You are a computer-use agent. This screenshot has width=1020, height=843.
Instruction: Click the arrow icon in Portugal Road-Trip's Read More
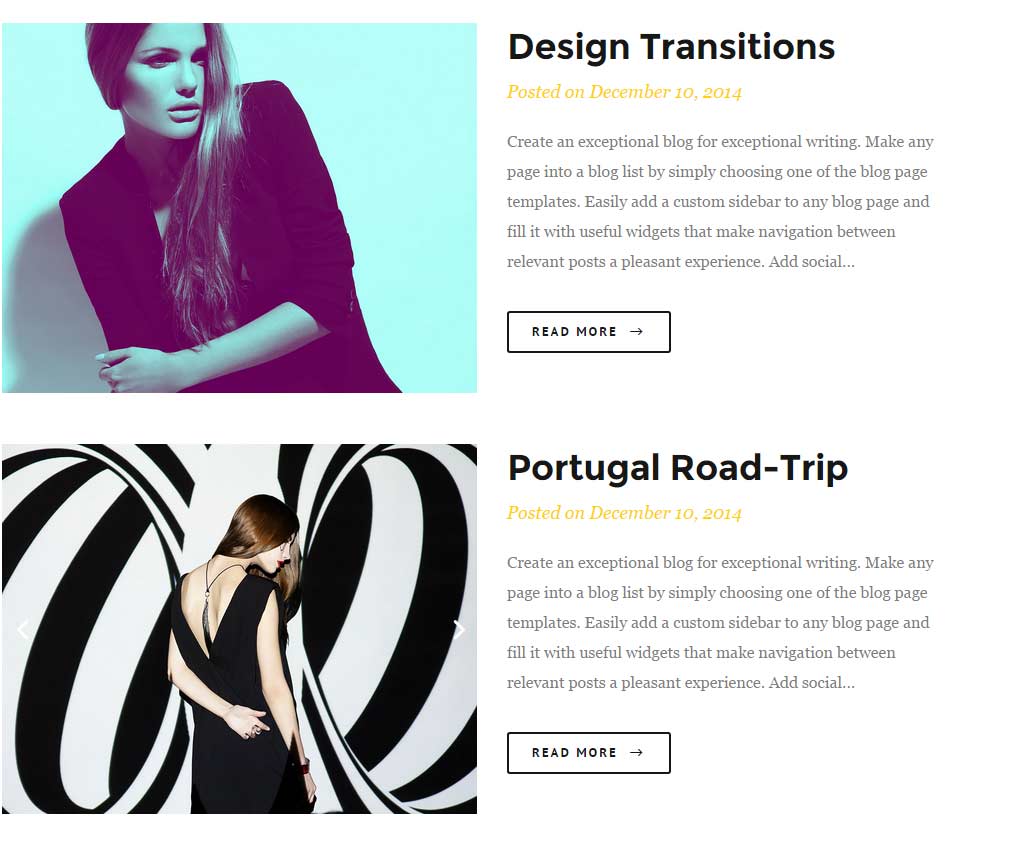636,753
